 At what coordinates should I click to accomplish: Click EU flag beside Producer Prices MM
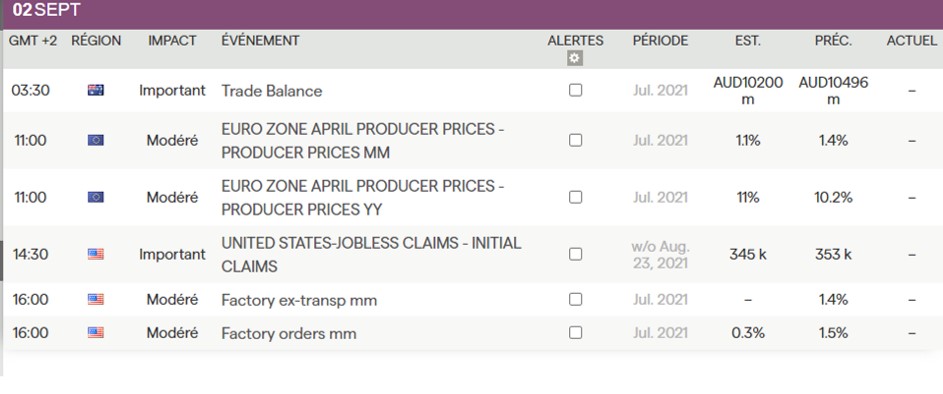pos(96,140)
